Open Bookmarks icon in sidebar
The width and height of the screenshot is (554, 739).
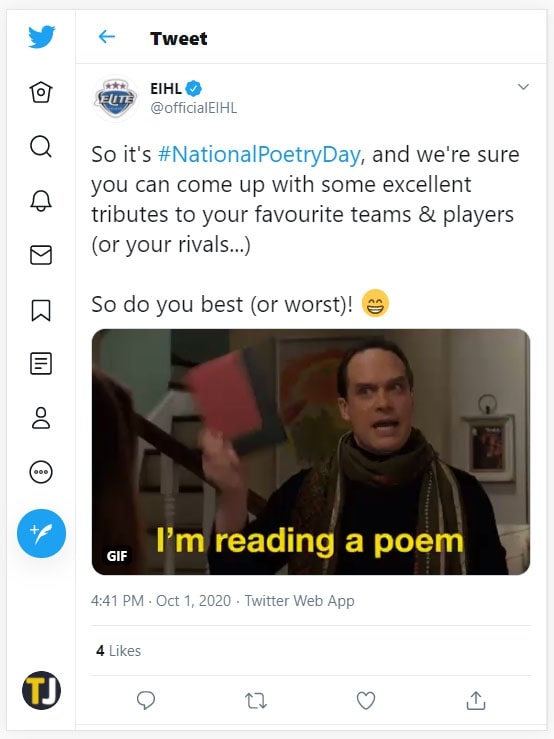(41, 310)
